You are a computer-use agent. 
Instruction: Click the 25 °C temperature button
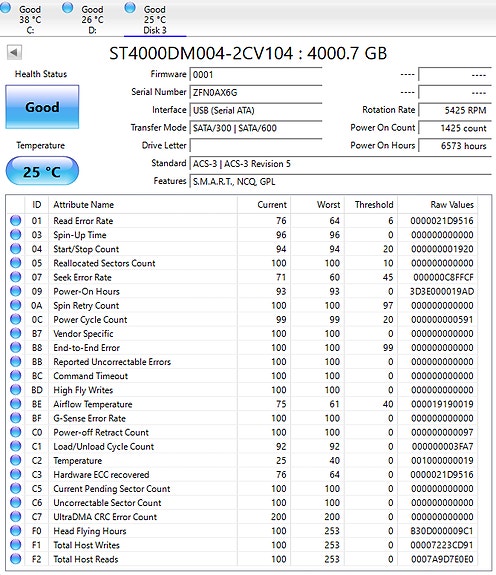pyautogui.click(x=42, y=172)
